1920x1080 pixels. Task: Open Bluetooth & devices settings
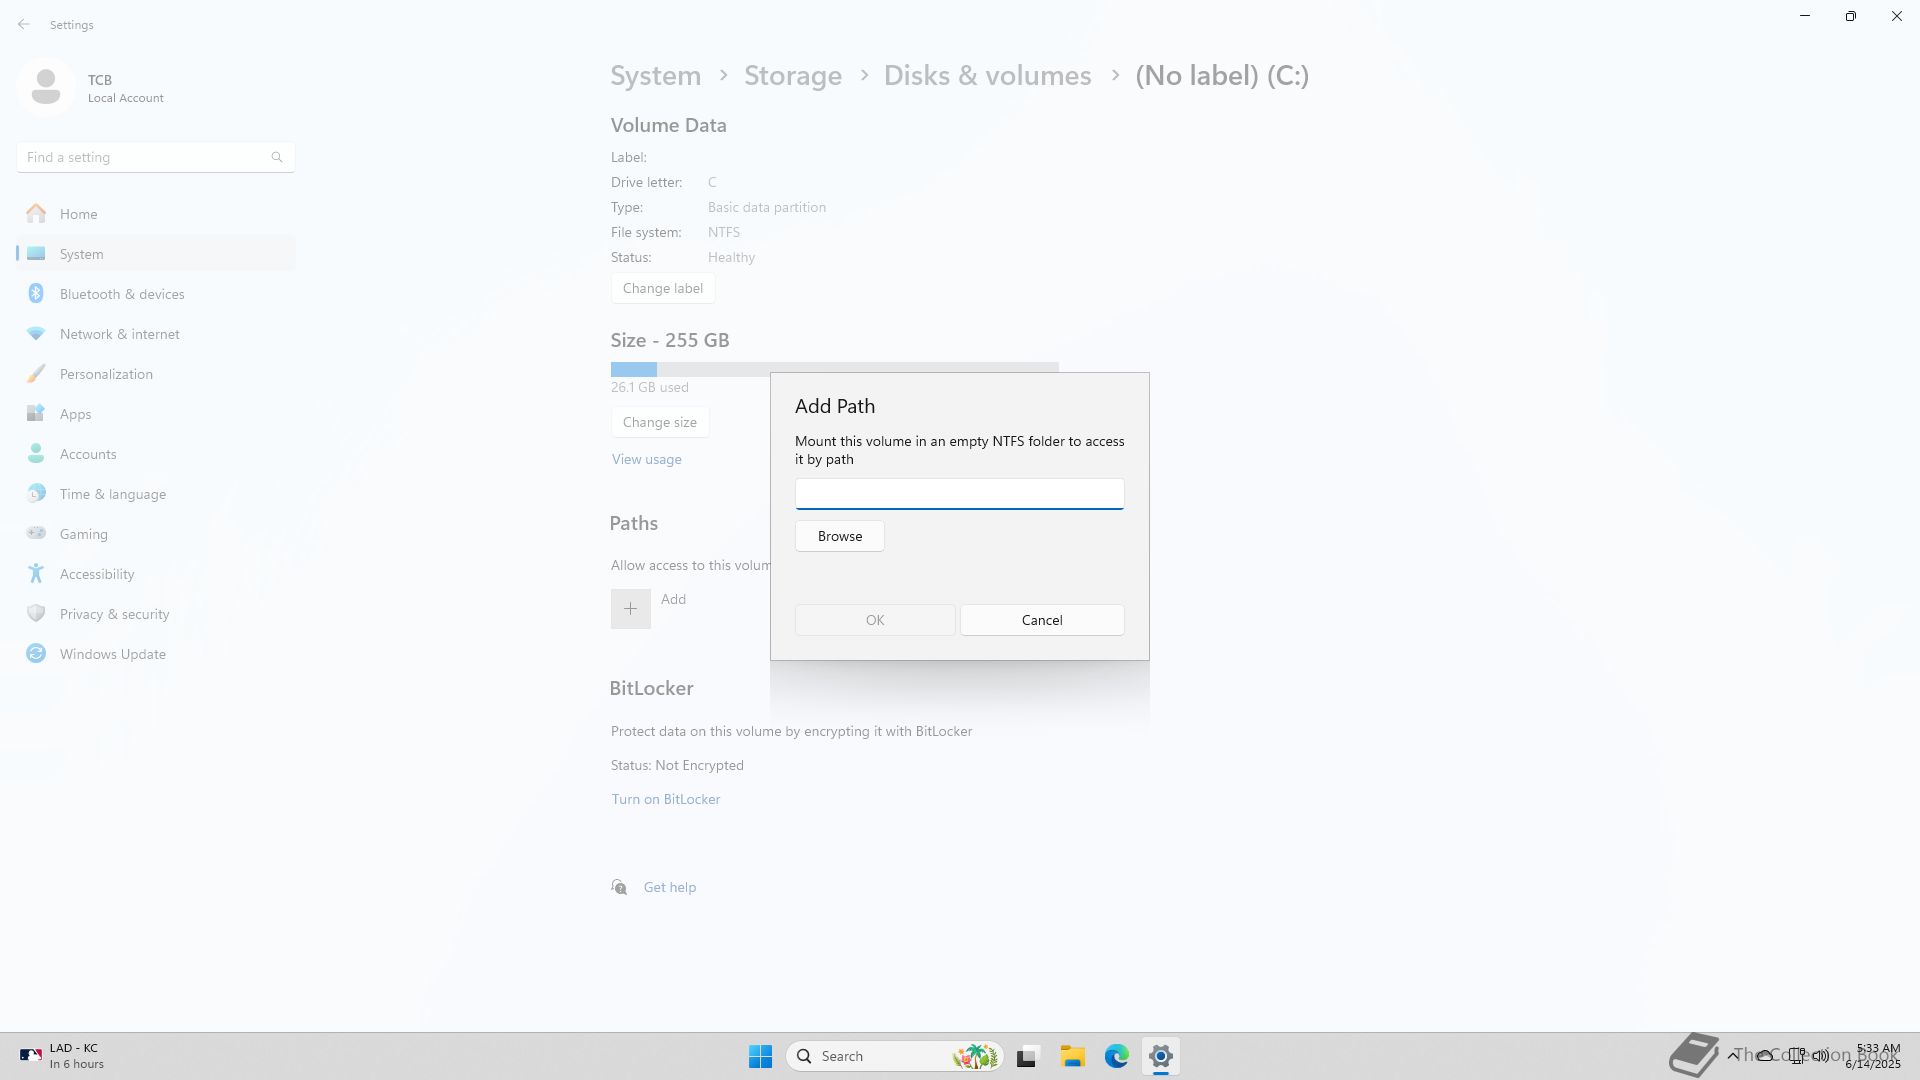[122, 294]
